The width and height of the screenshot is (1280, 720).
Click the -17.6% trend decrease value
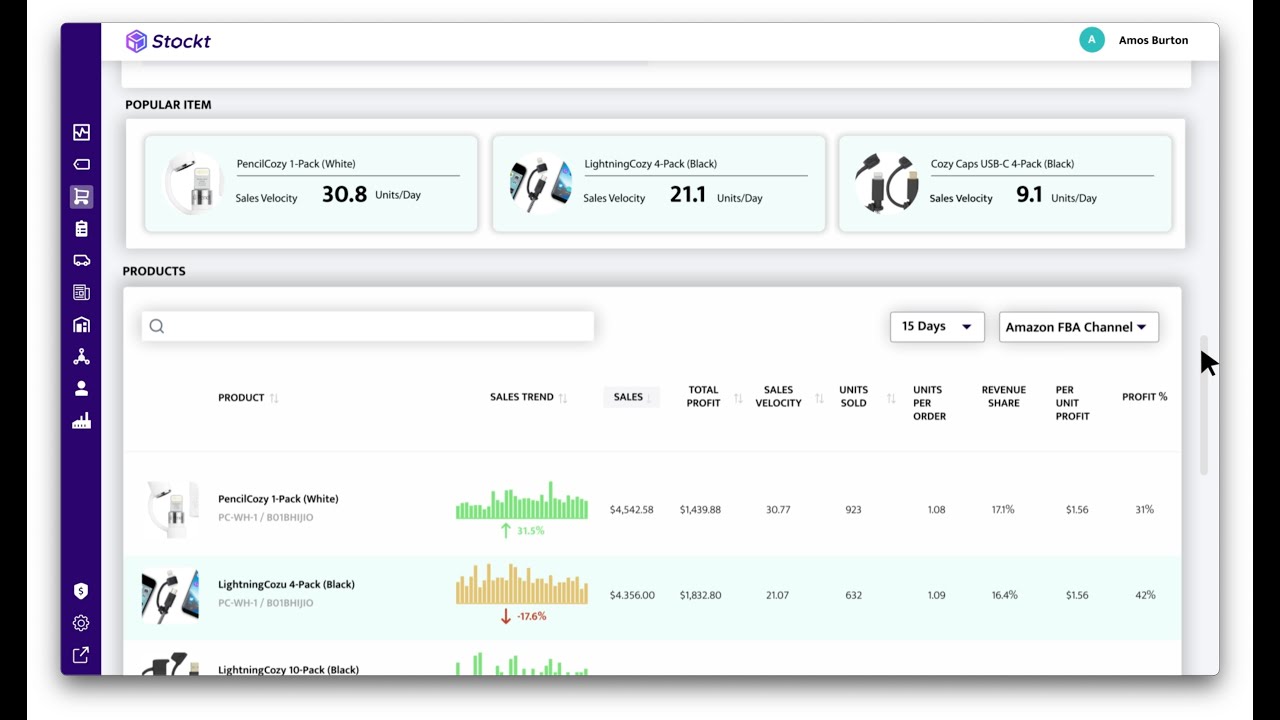pos(531,616)
